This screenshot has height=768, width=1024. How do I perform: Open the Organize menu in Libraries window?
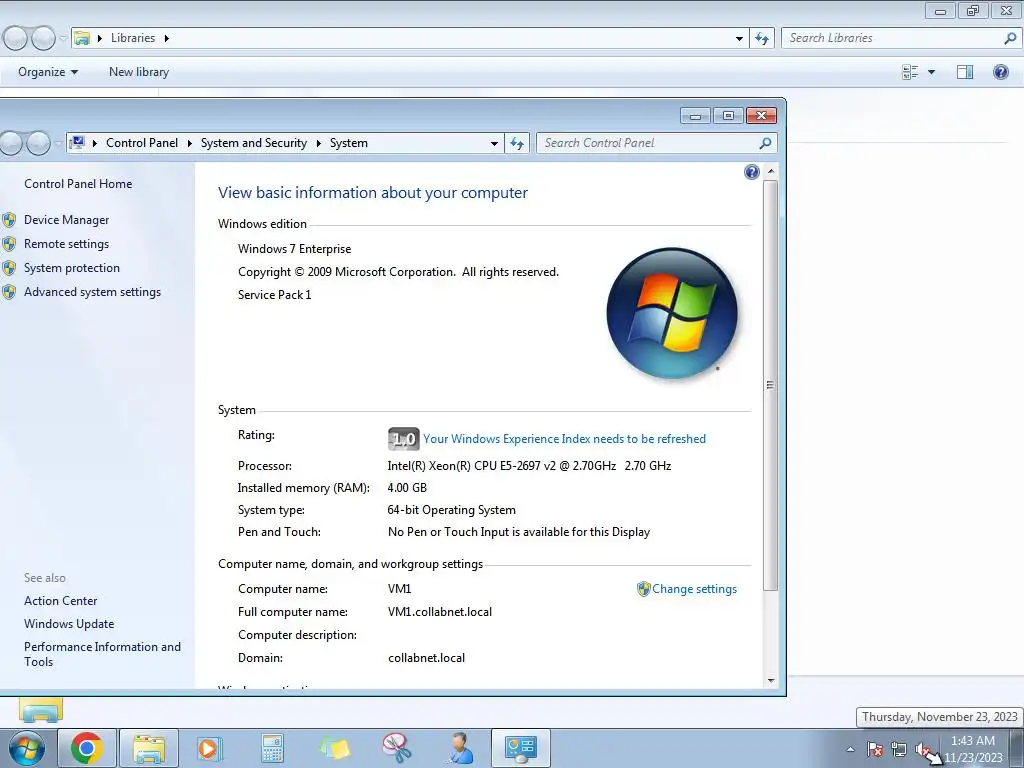(48, 72)
